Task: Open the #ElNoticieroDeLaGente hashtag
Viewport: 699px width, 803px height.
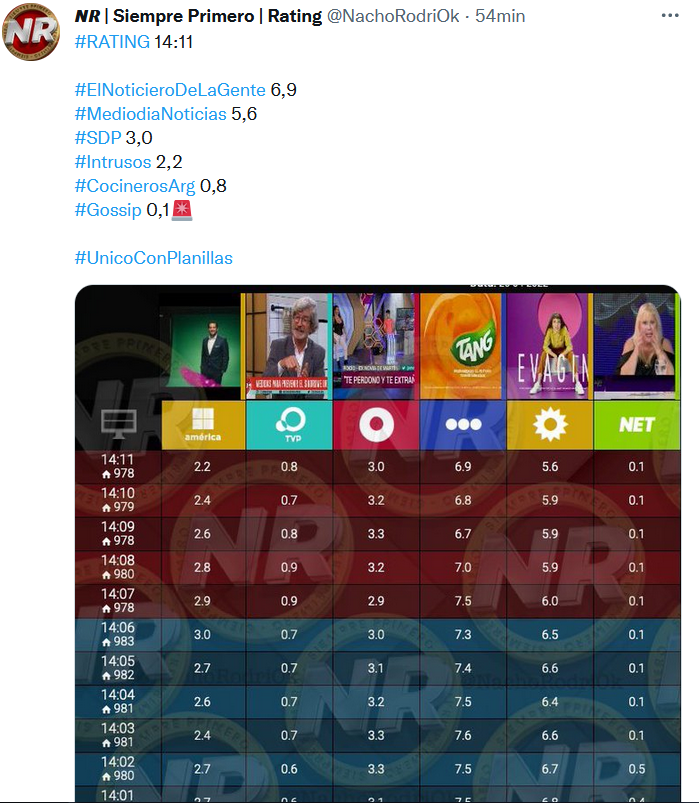Action: pyautogui.click(x=170, y=90)
